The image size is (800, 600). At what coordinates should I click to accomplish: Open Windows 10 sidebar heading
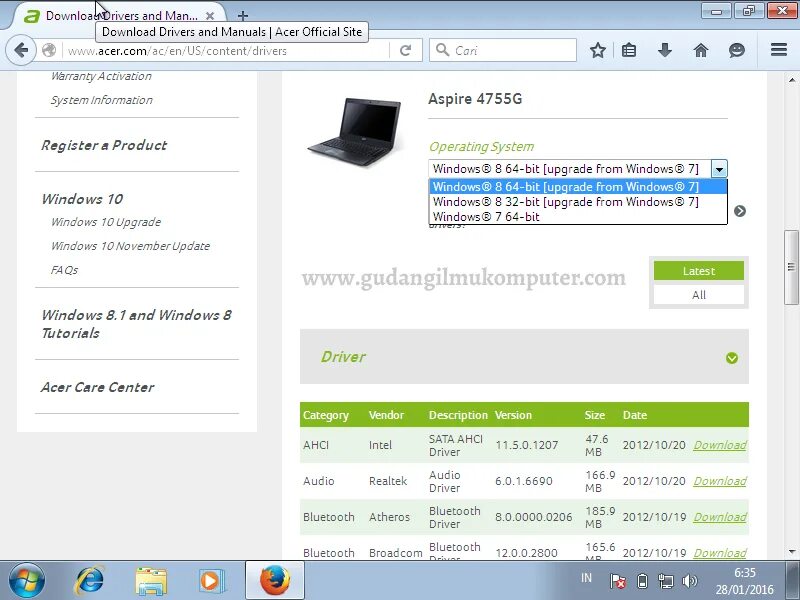(82, 199)
